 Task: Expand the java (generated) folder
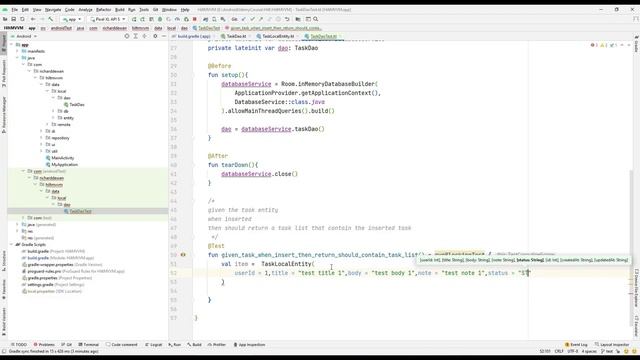click(18, 224)
